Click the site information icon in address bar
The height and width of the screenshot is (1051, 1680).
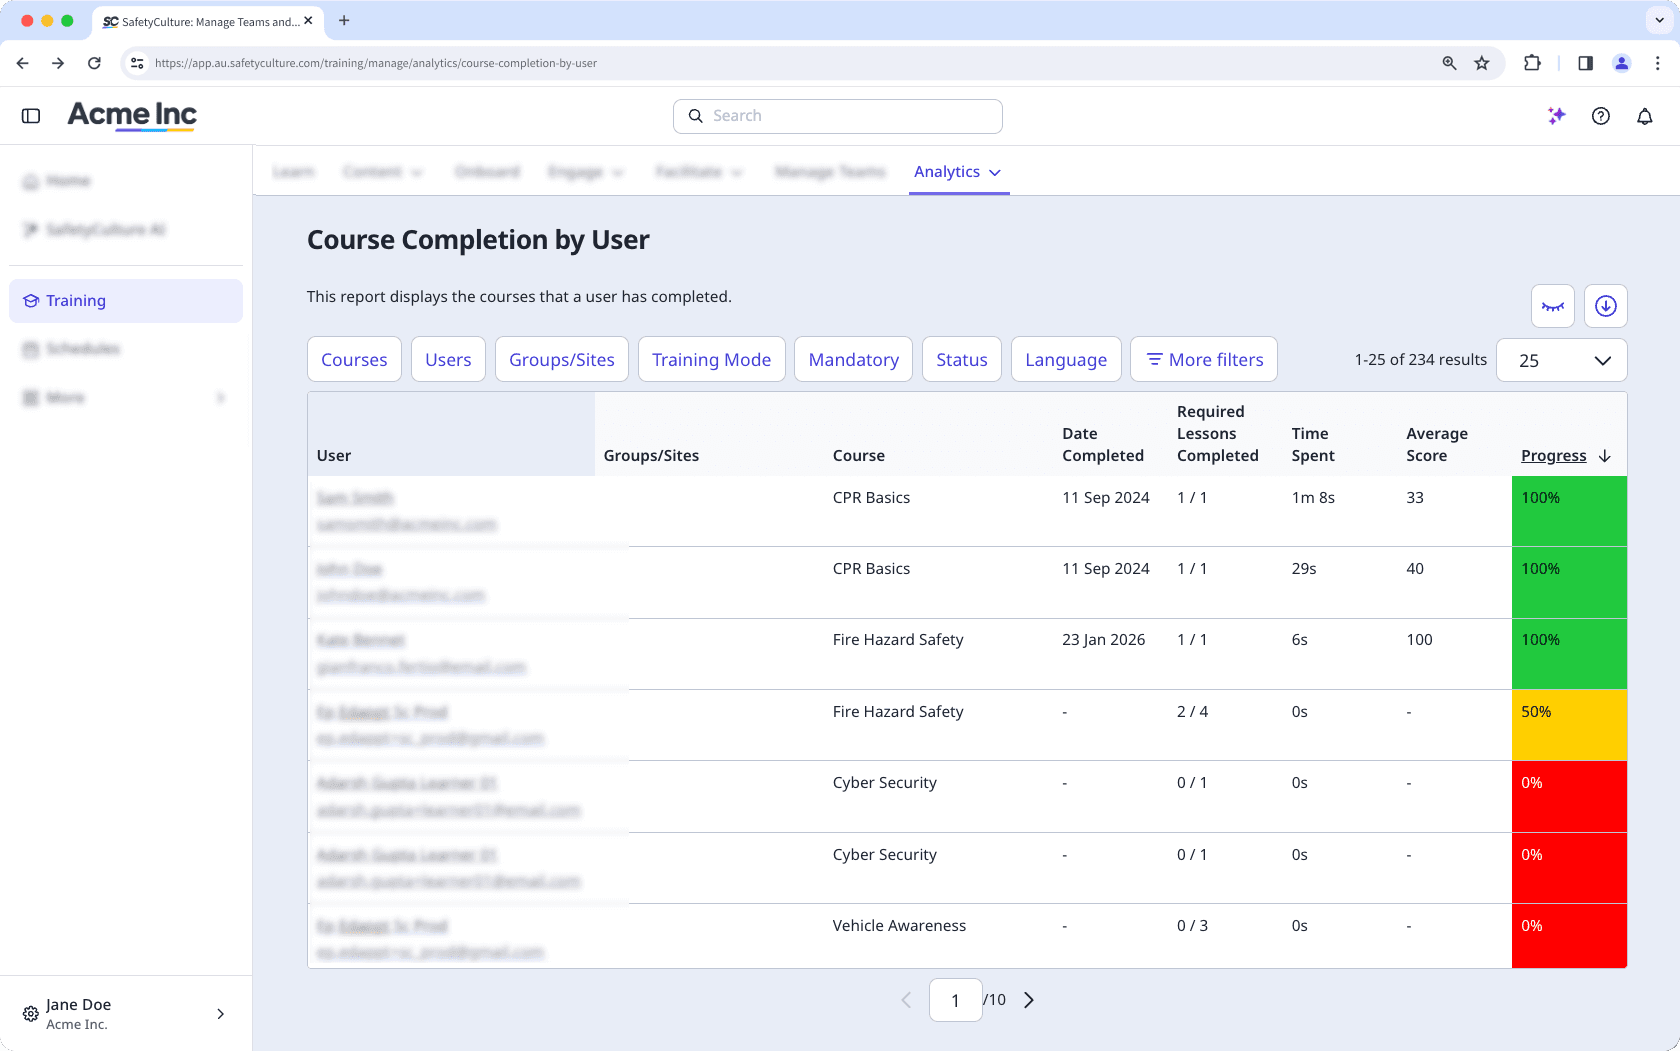click(x=137, y=63)
